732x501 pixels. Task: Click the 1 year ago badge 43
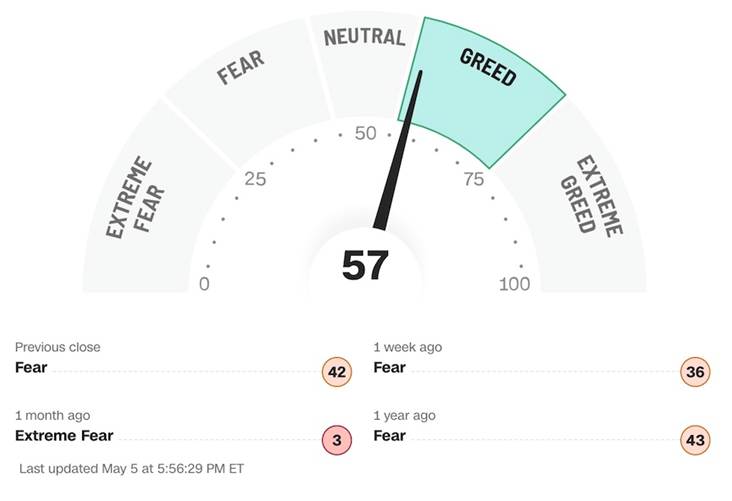(x=695, y=440)
